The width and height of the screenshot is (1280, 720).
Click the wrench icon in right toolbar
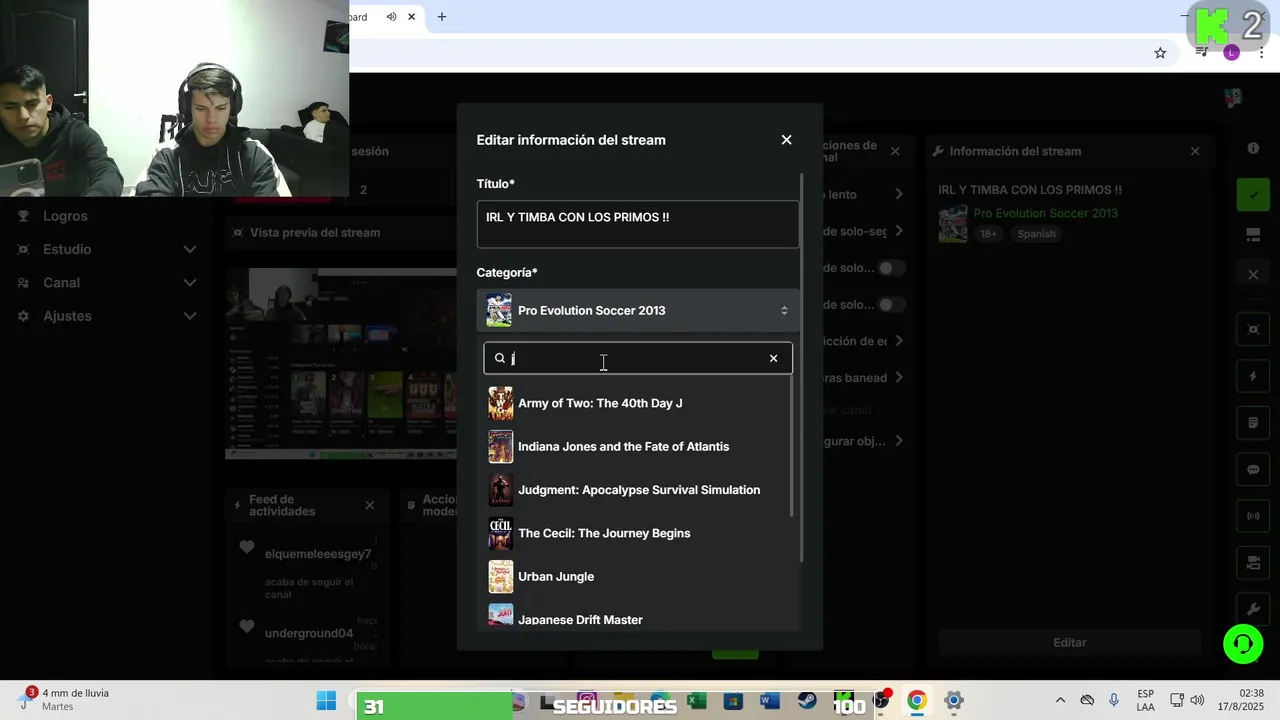(1253, 609)
